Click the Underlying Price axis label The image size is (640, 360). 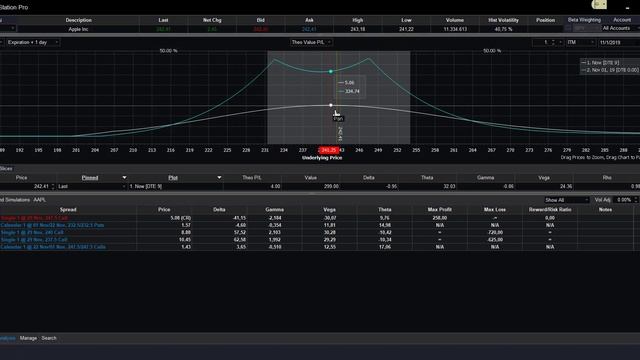(x=322, y=158)
